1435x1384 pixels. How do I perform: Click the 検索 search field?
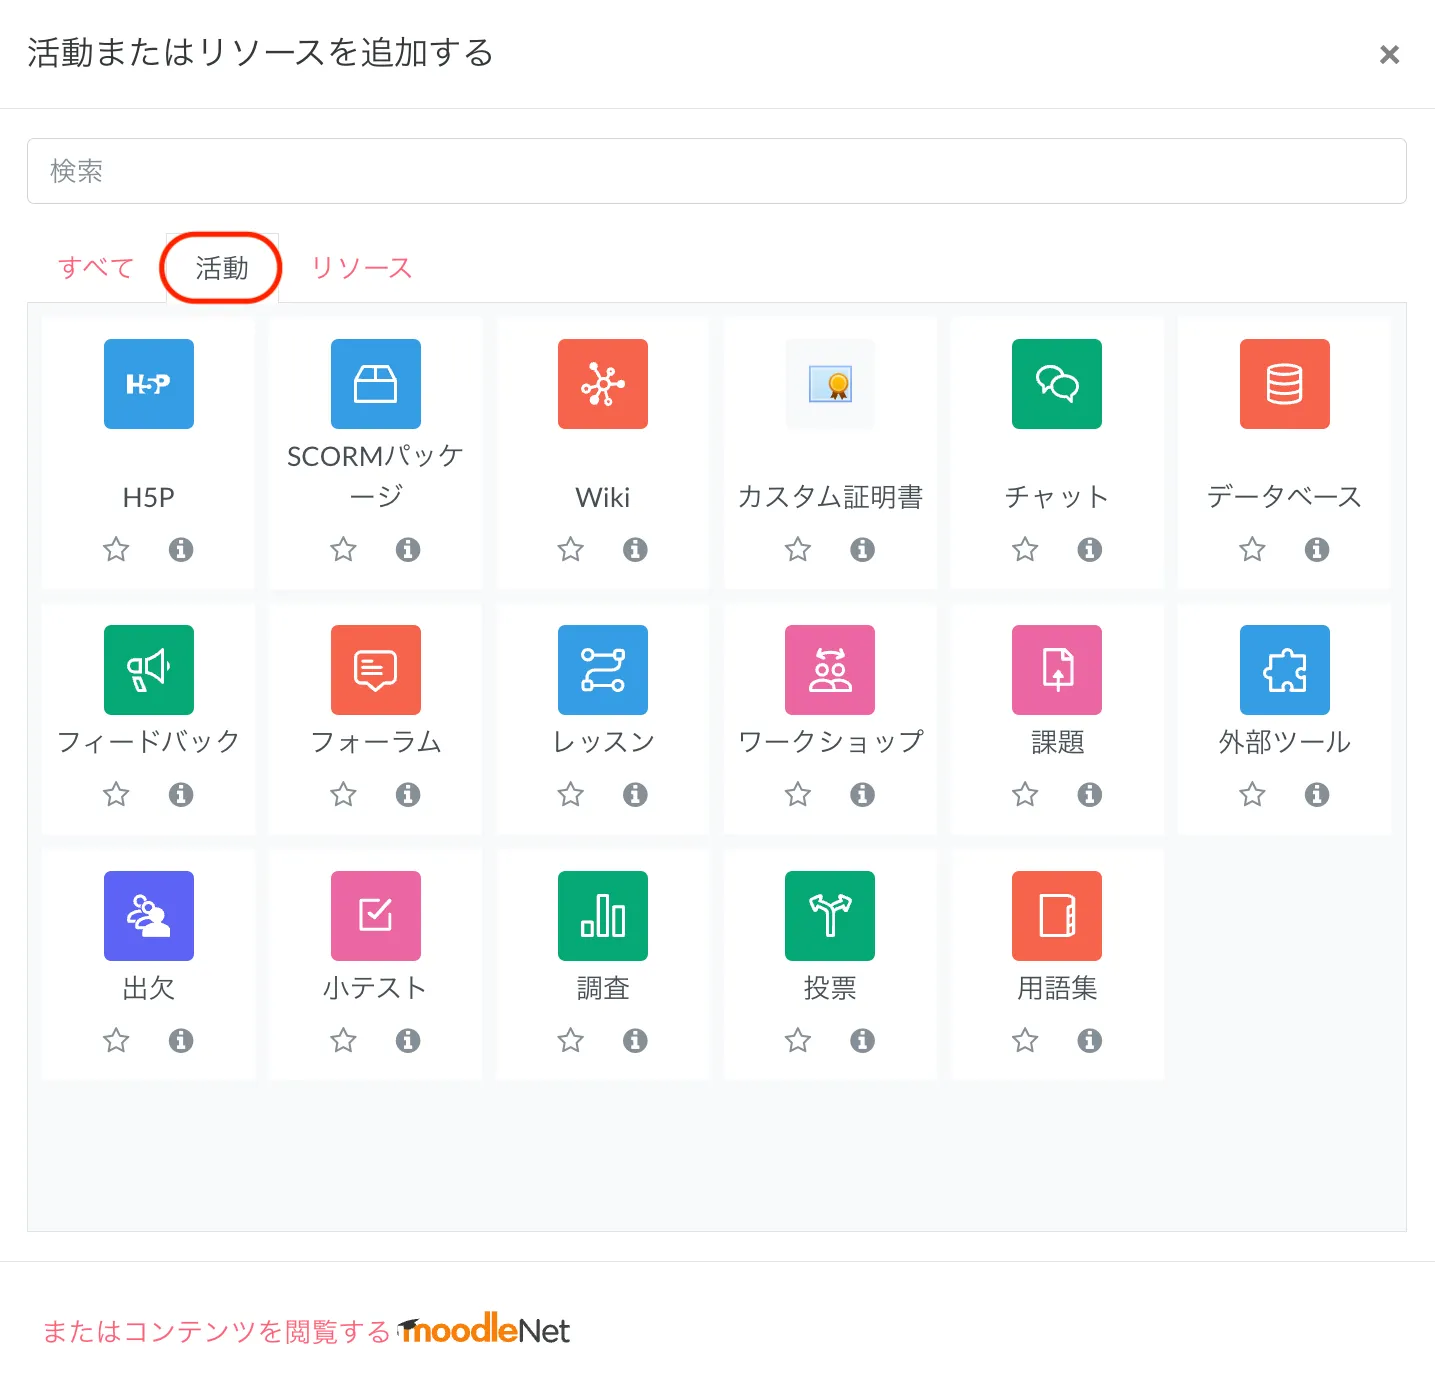pos(716,171)
